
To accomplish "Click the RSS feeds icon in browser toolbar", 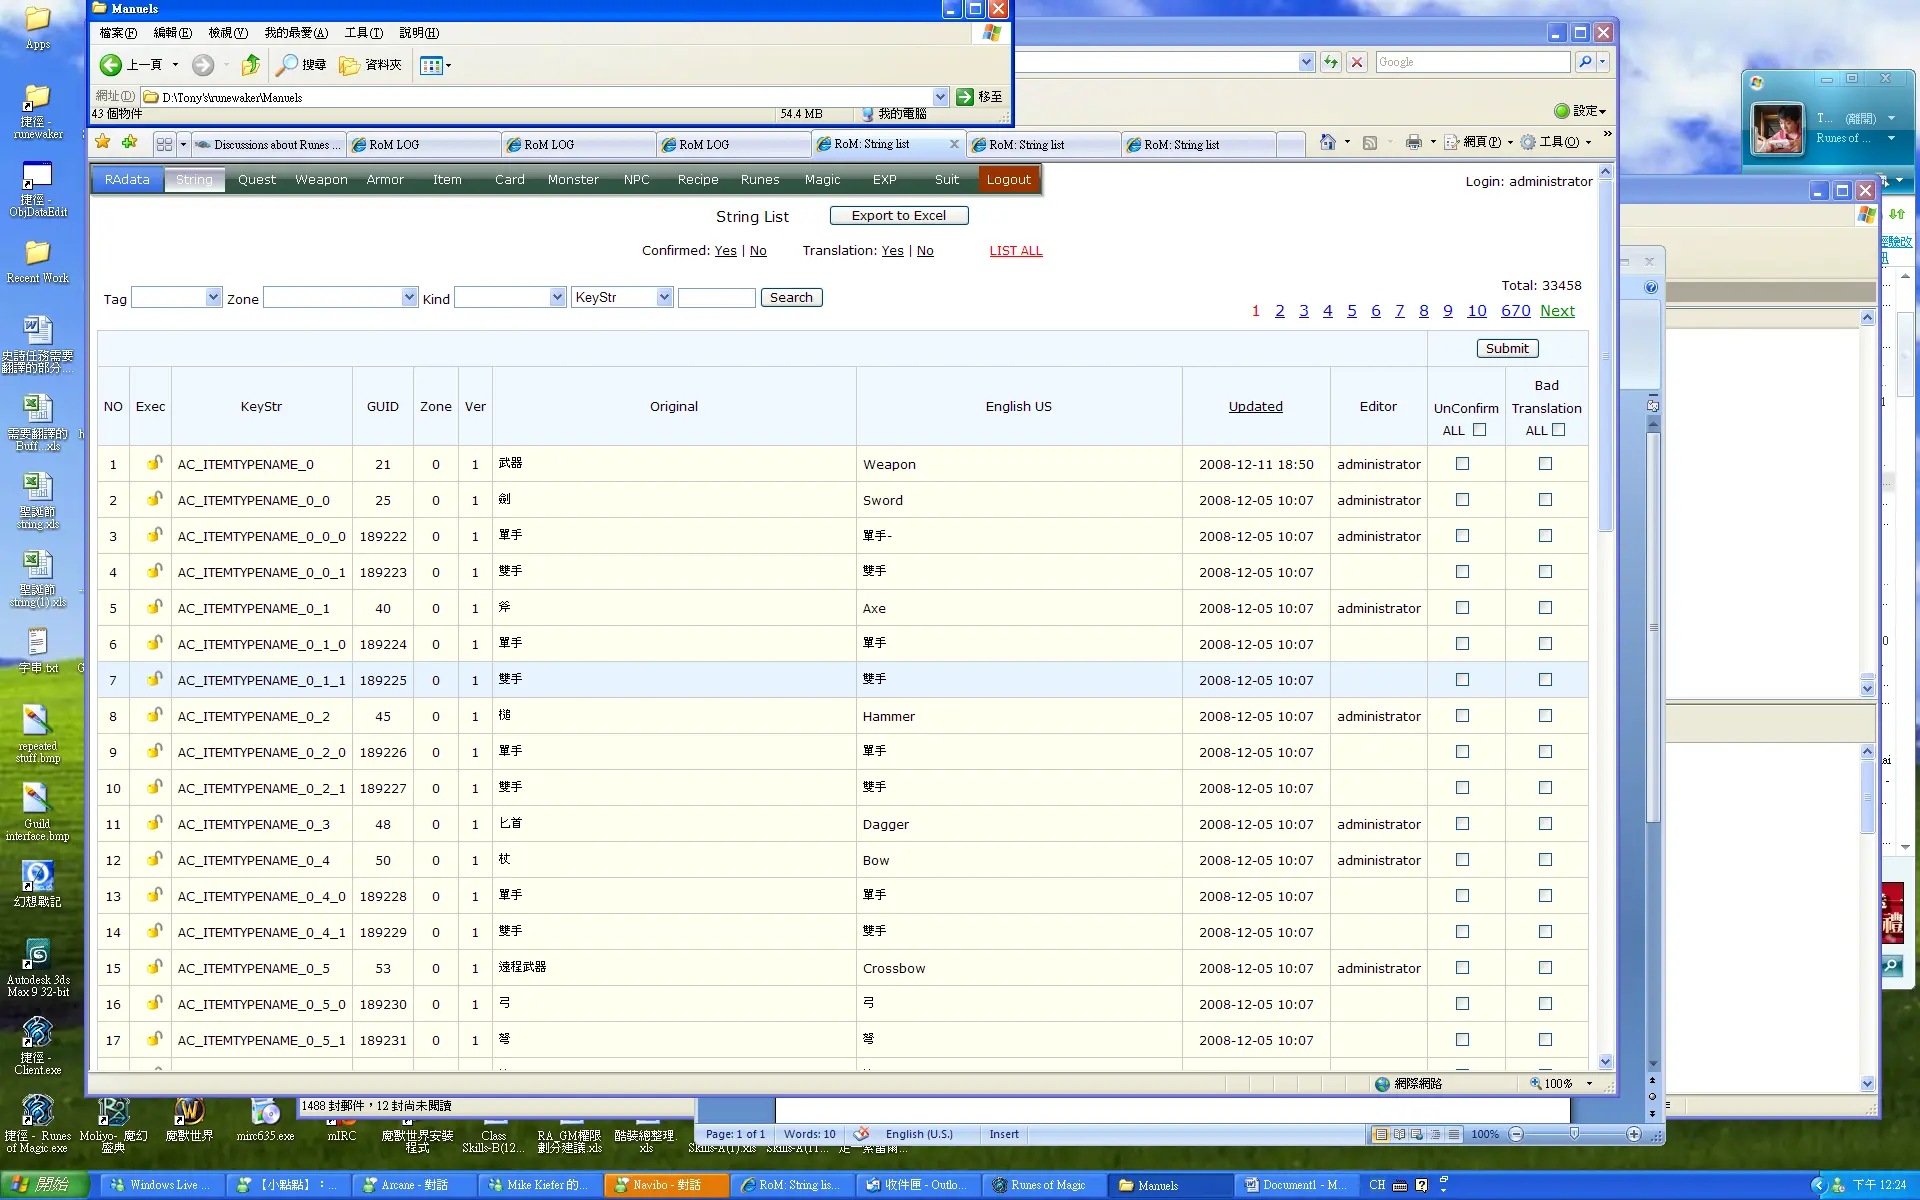I will [x=1370, y=142].
